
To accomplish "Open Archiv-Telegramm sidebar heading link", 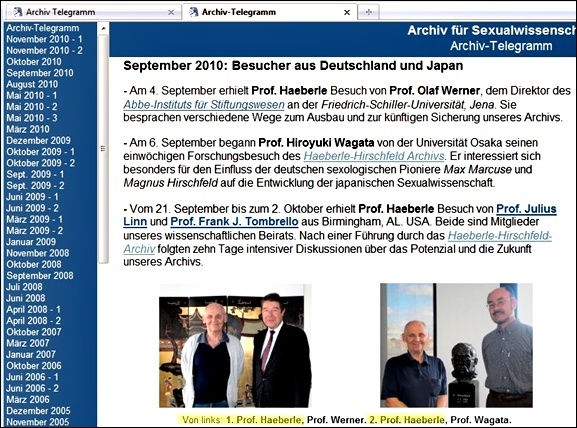I will coord(43,28).
